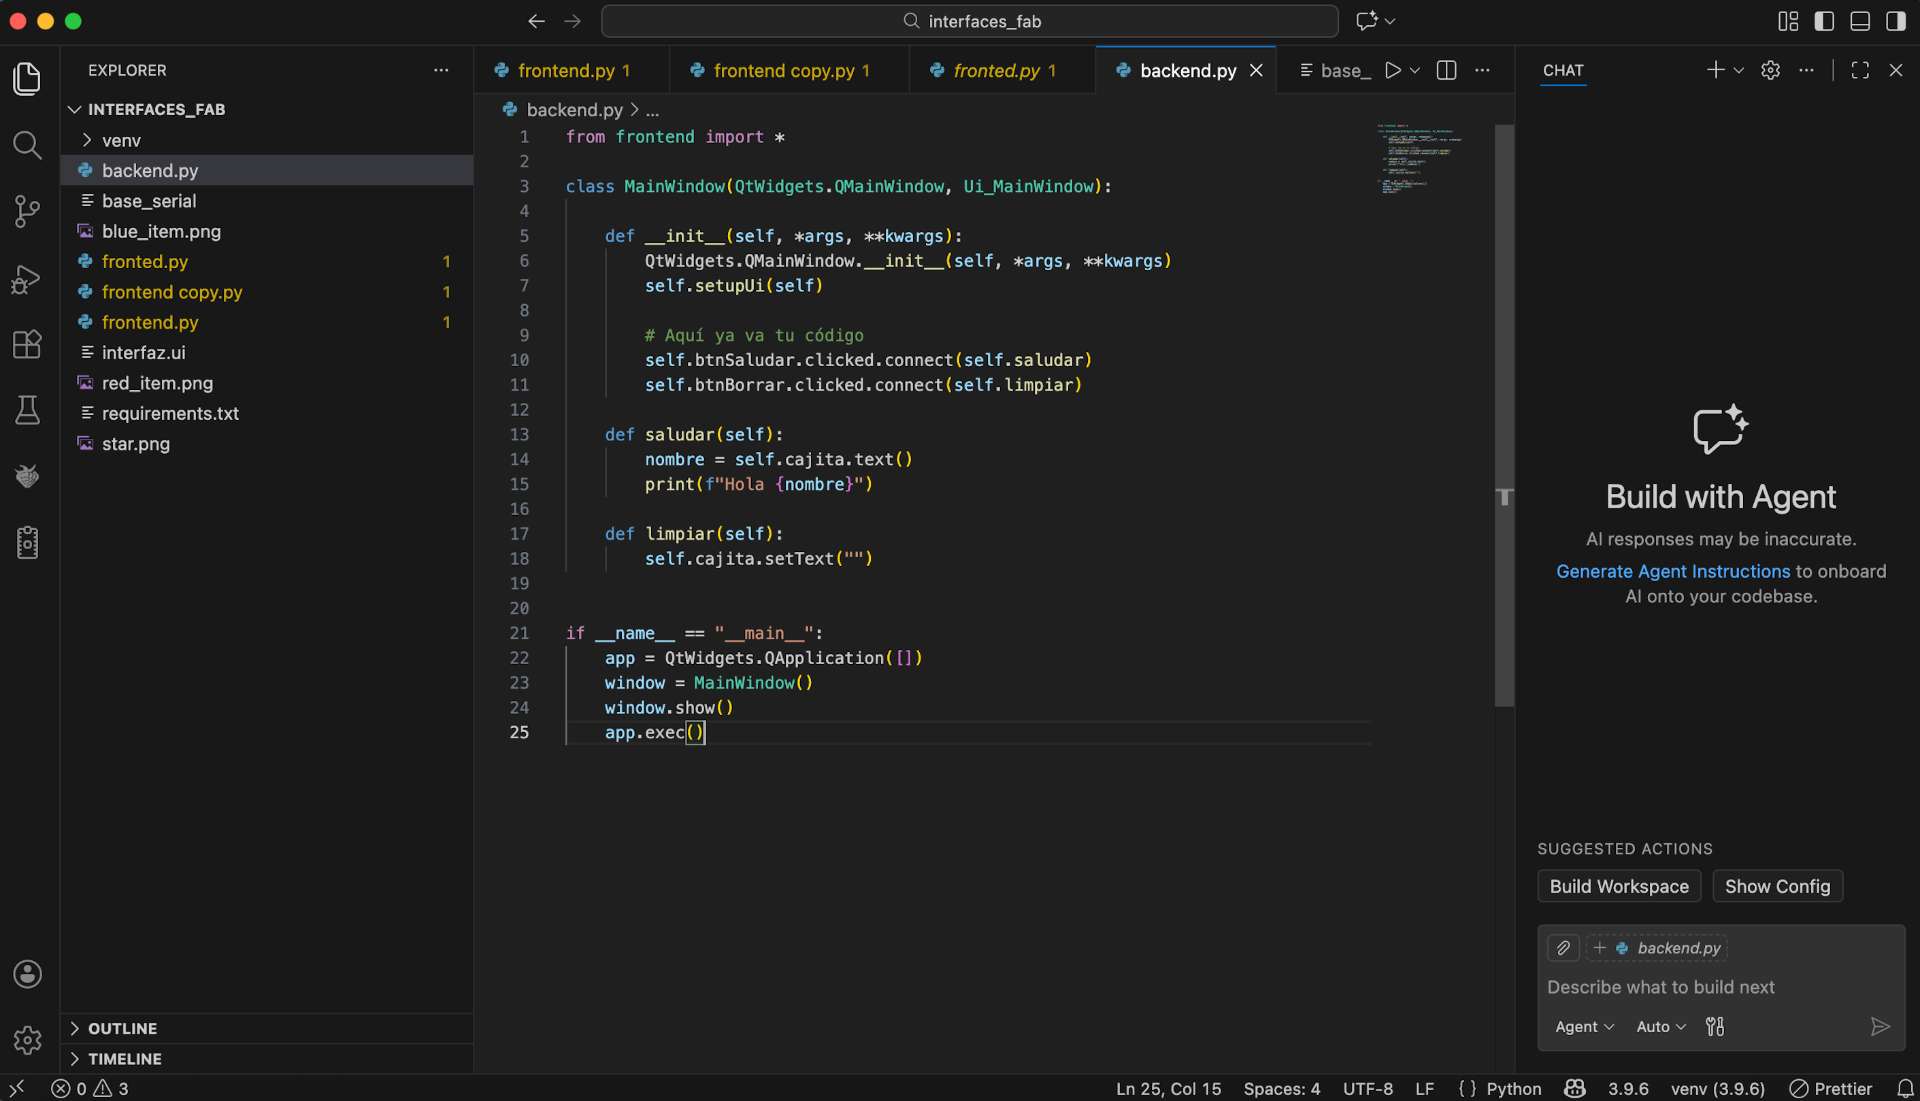Focus the Describe what to build next input
This screenshot has height=1101, width=1920.
coord(1721,987)
